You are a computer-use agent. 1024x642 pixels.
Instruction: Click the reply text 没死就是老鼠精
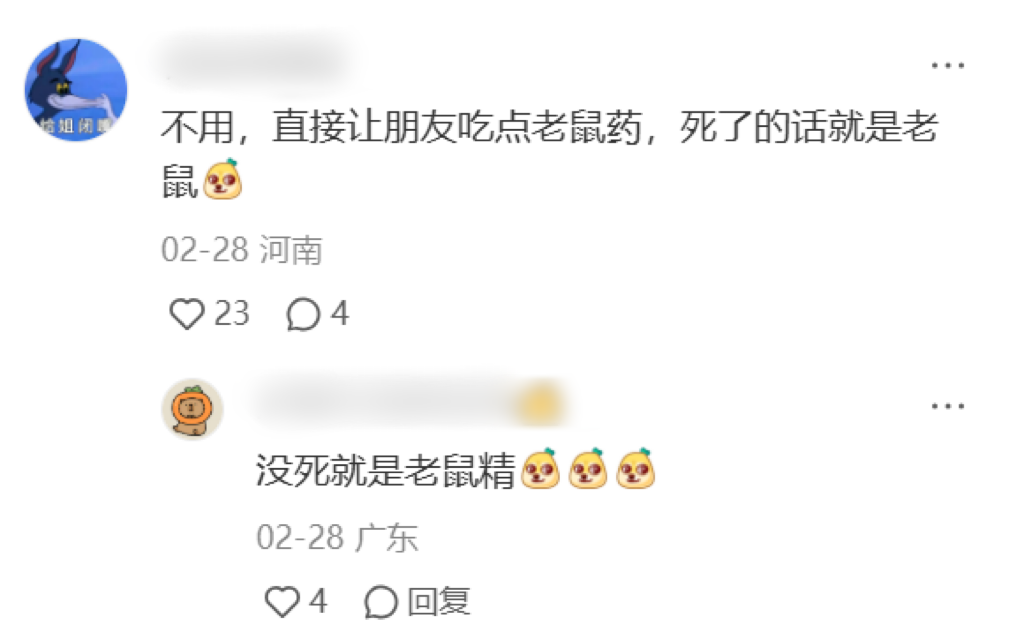[x=385, y=470]
